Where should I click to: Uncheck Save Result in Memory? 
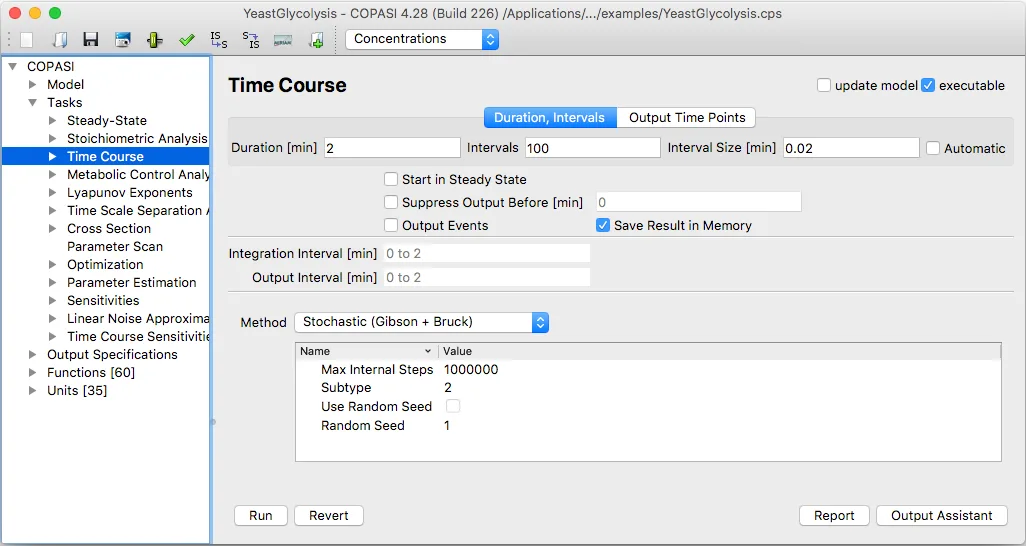point(603,225)
